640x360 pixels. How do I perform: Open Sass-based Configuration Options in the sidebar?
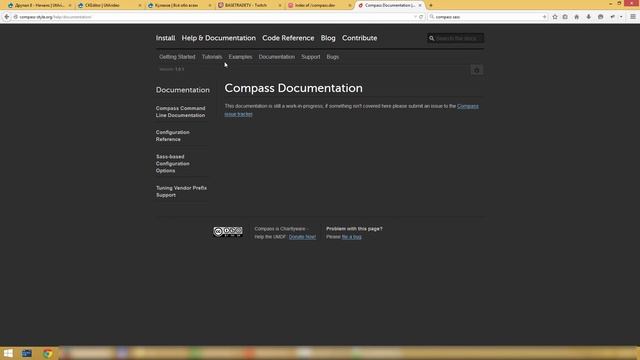coord(173,164)
